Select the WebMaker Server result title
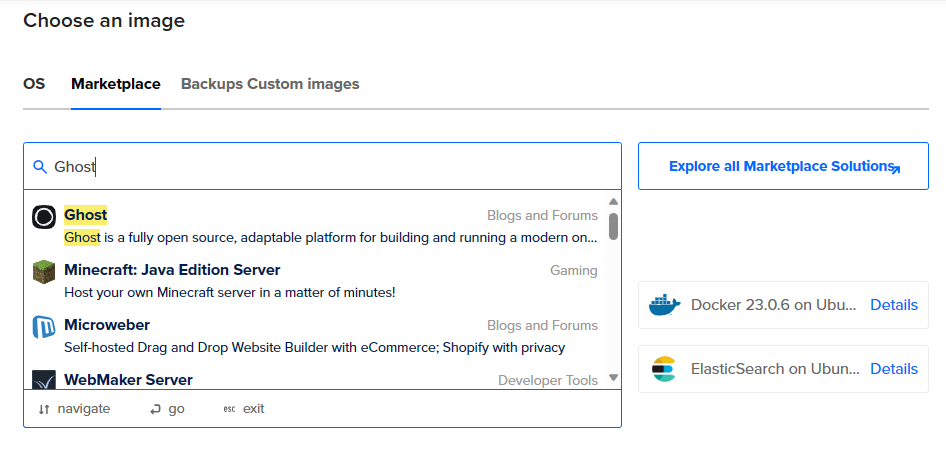The width and height of the screenshot is (946, 450). coord(129,380)
